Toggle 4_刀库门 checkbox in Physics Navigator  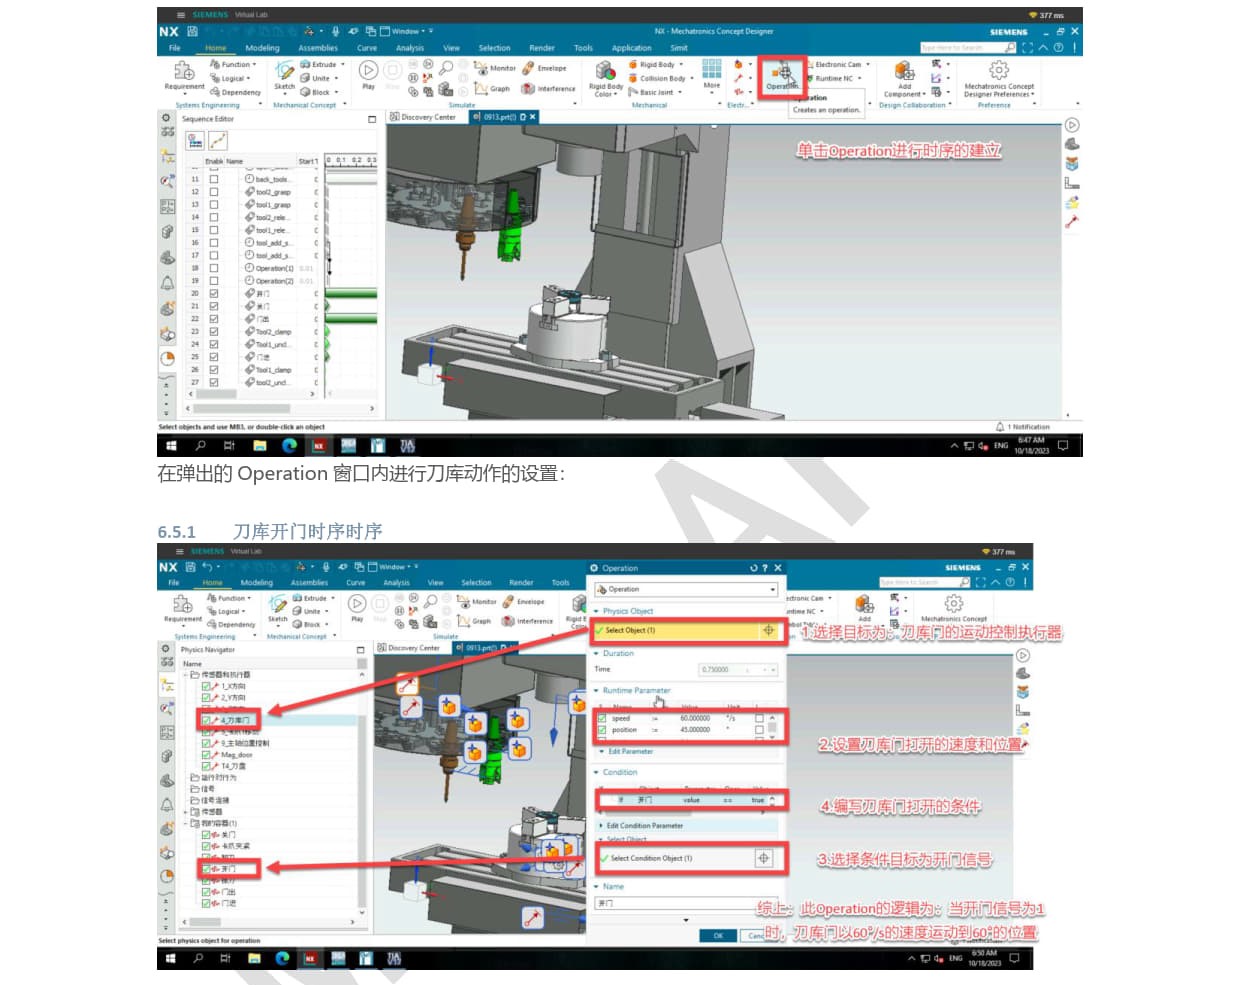(x=206, y=720)
